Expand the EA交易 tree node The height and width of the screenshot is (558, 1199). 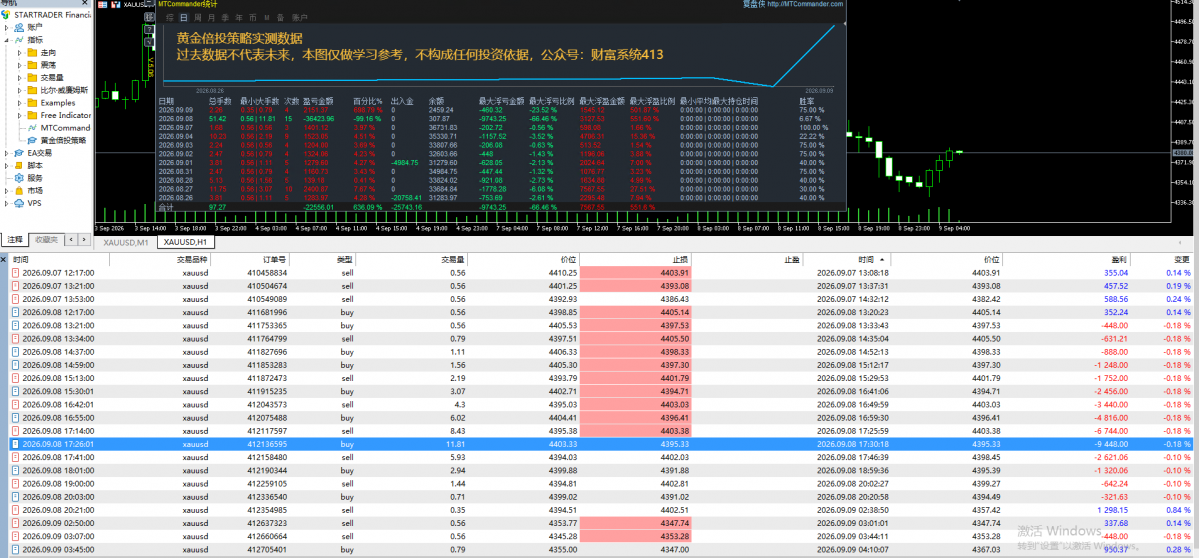6,153
